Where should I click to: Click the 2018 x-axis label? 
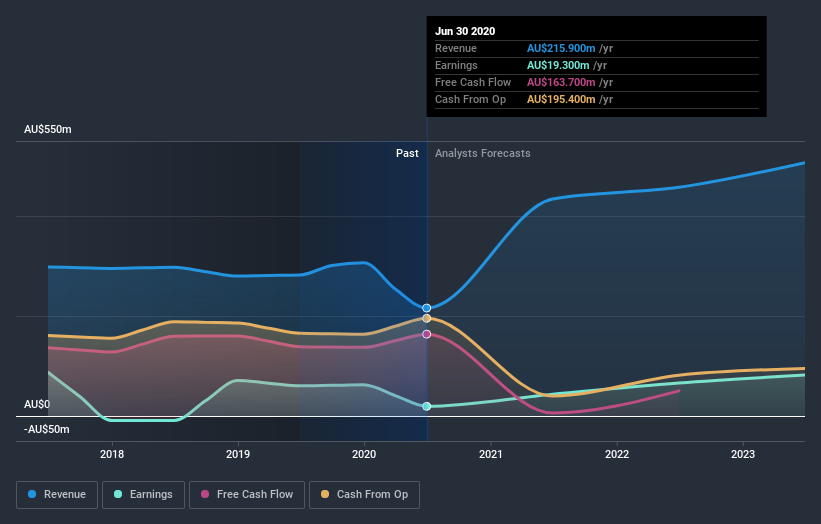pyautogui.click(x=112, y=454)
